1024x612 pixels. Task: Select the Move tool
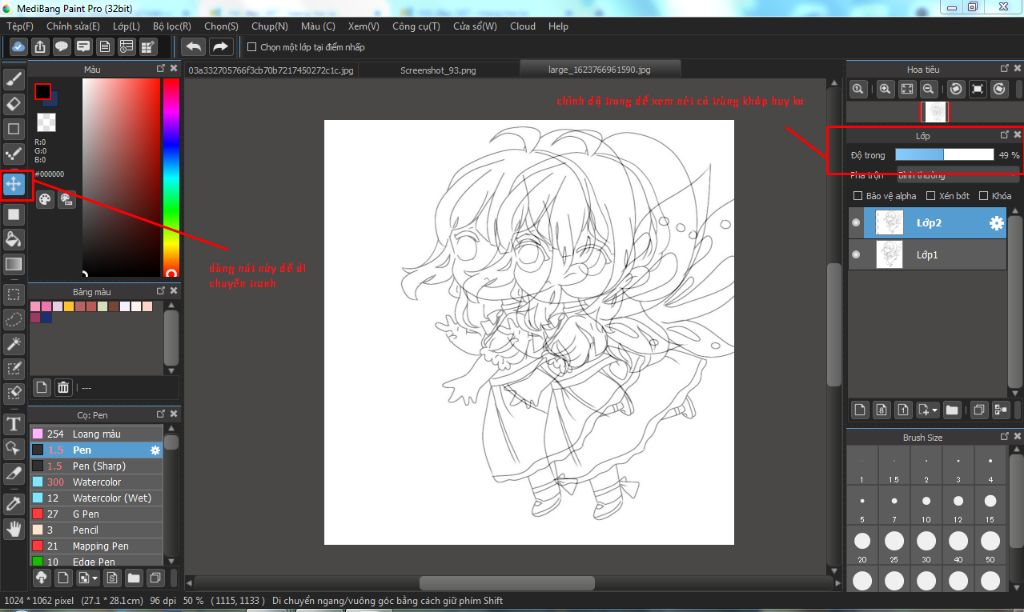(x=14, y=184)
